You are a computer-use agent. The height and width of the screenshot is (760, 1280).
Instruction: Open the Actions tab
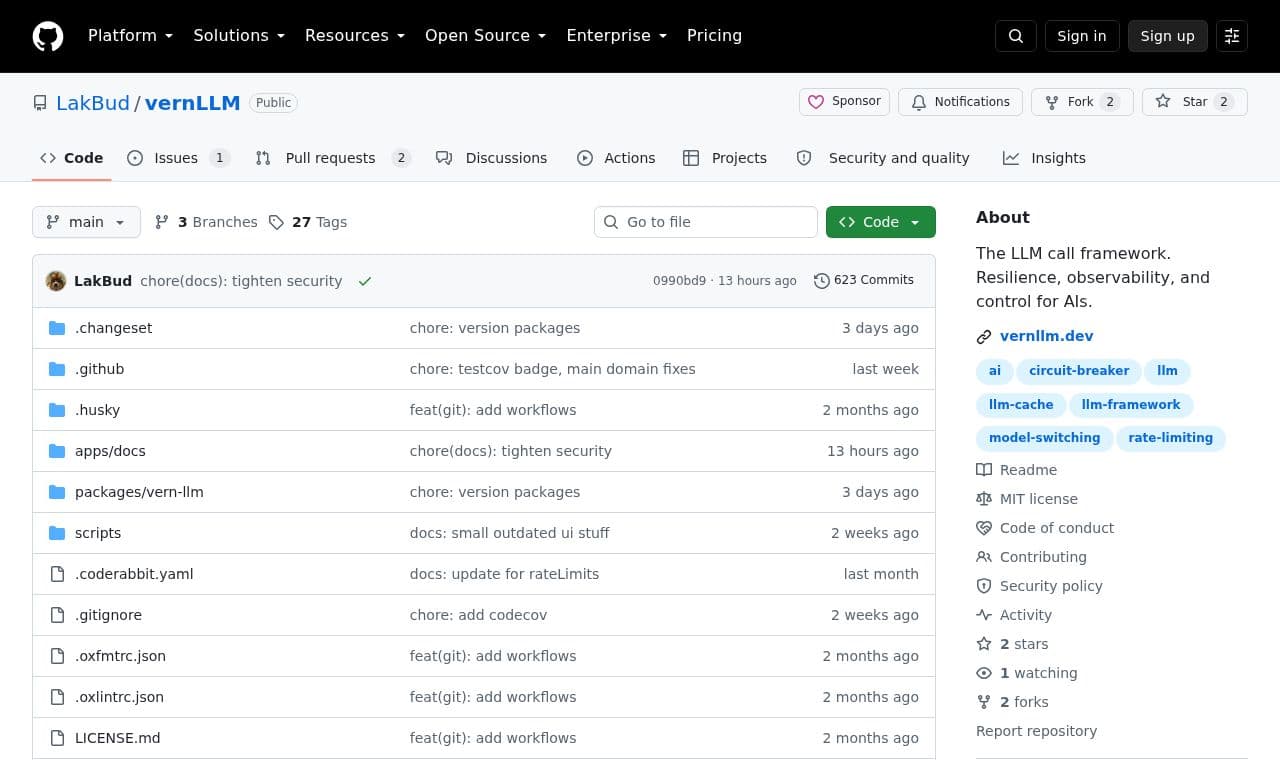[x=616, y=158]
